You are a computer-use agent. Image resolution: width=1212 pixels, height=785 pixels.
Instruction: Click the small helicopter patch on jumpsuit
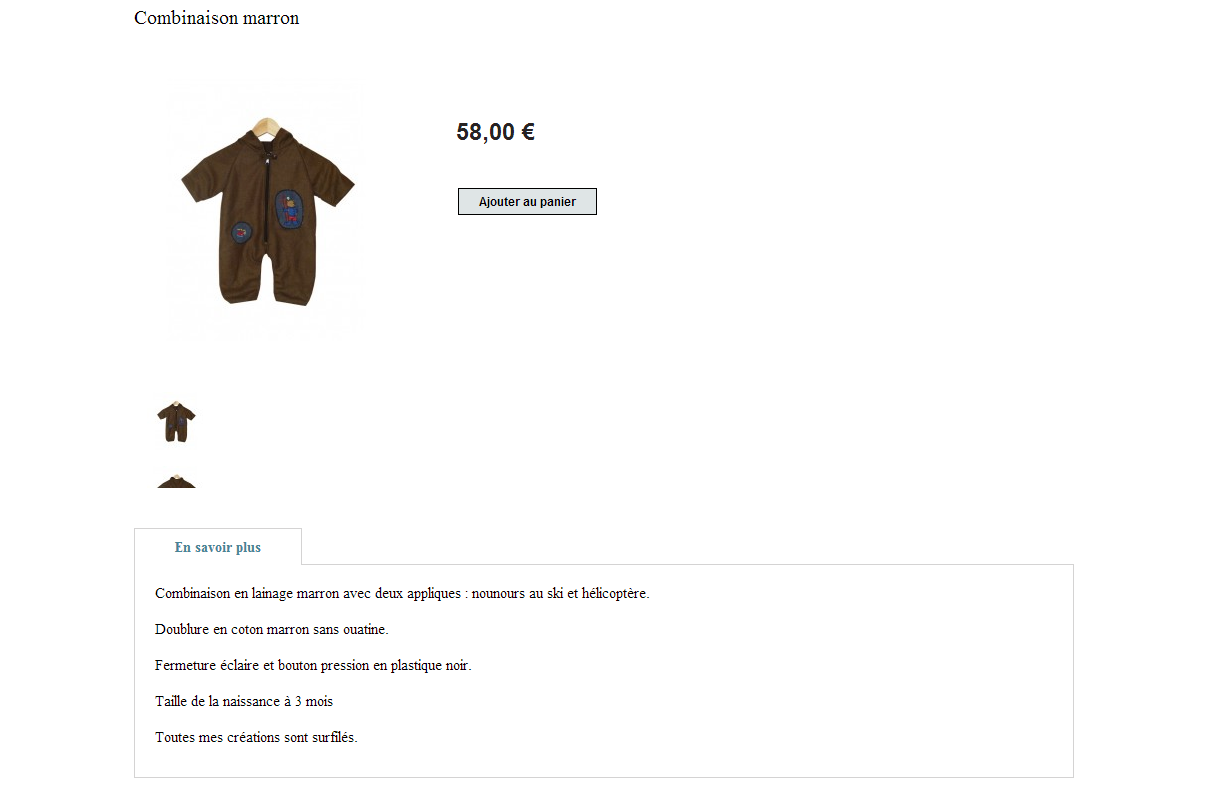[242, 232]
